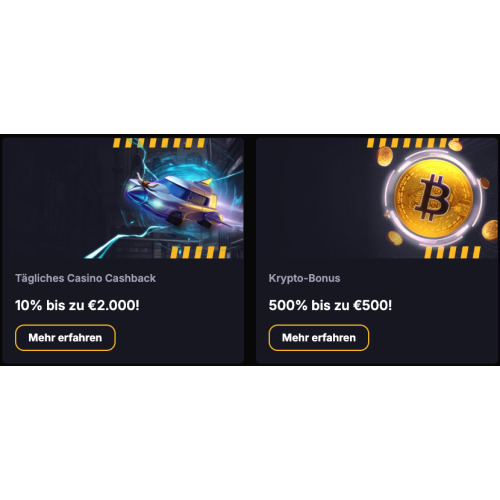Screen dimensions: 500x500
Task: Click yellow hazard stripes below the spaceship
Action: pyautogui.click(x=199, y=252)
